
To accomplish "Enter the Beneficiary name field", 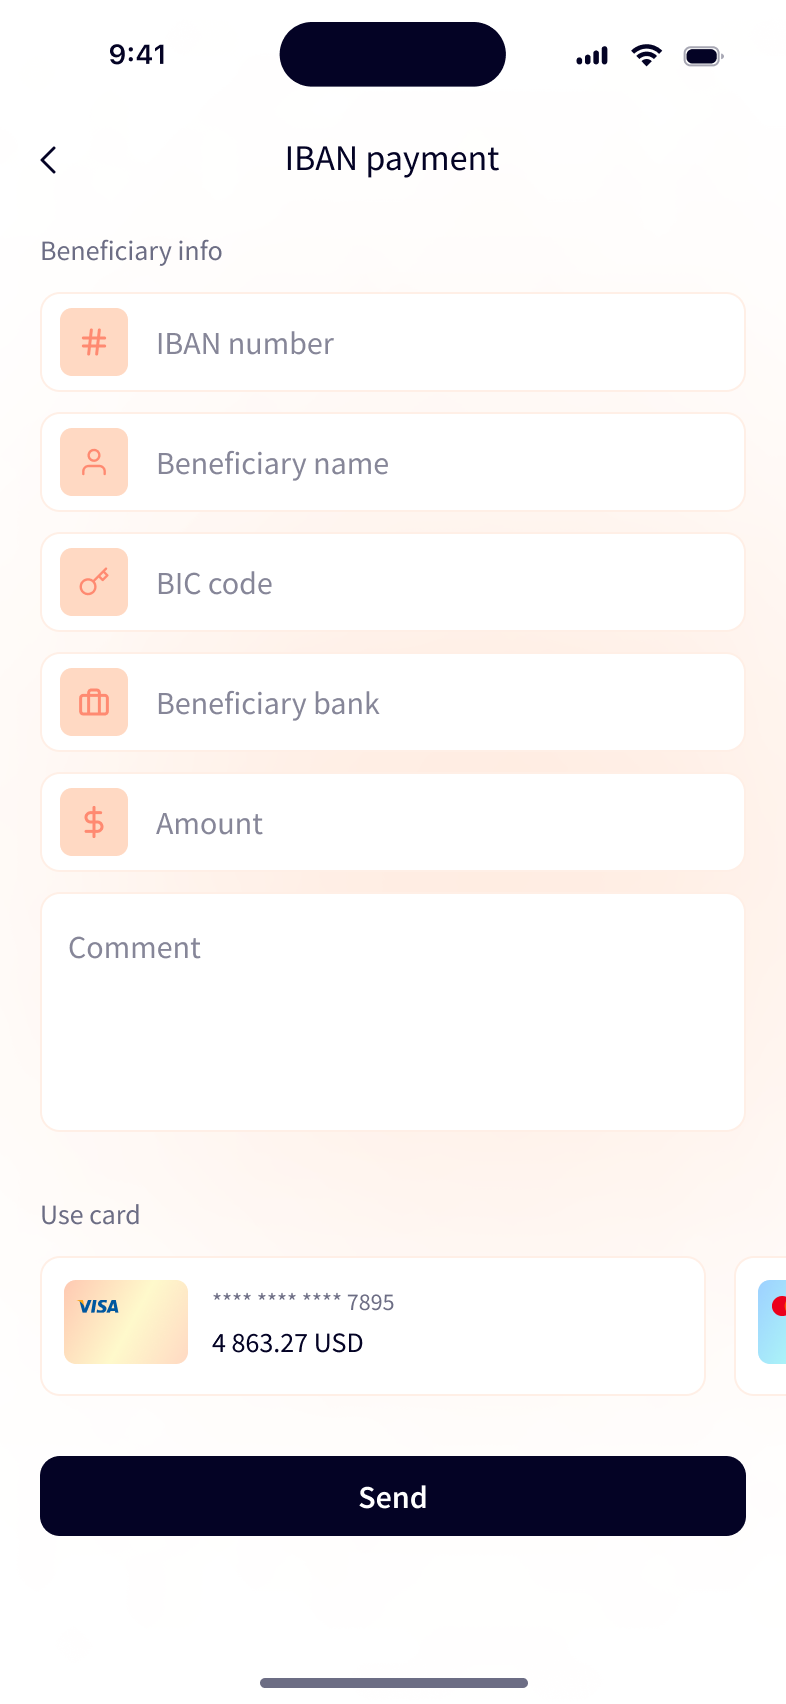I will pos(440,463).
